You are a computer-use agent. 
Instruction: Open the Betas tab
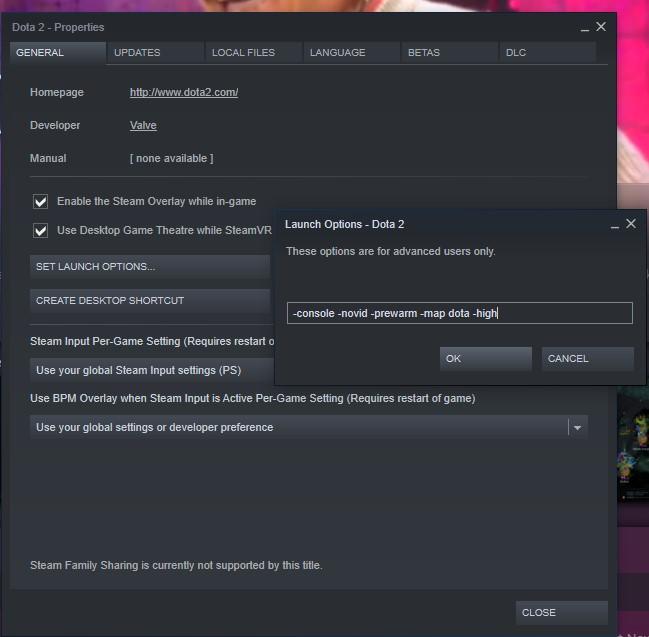tap(449, 53)
